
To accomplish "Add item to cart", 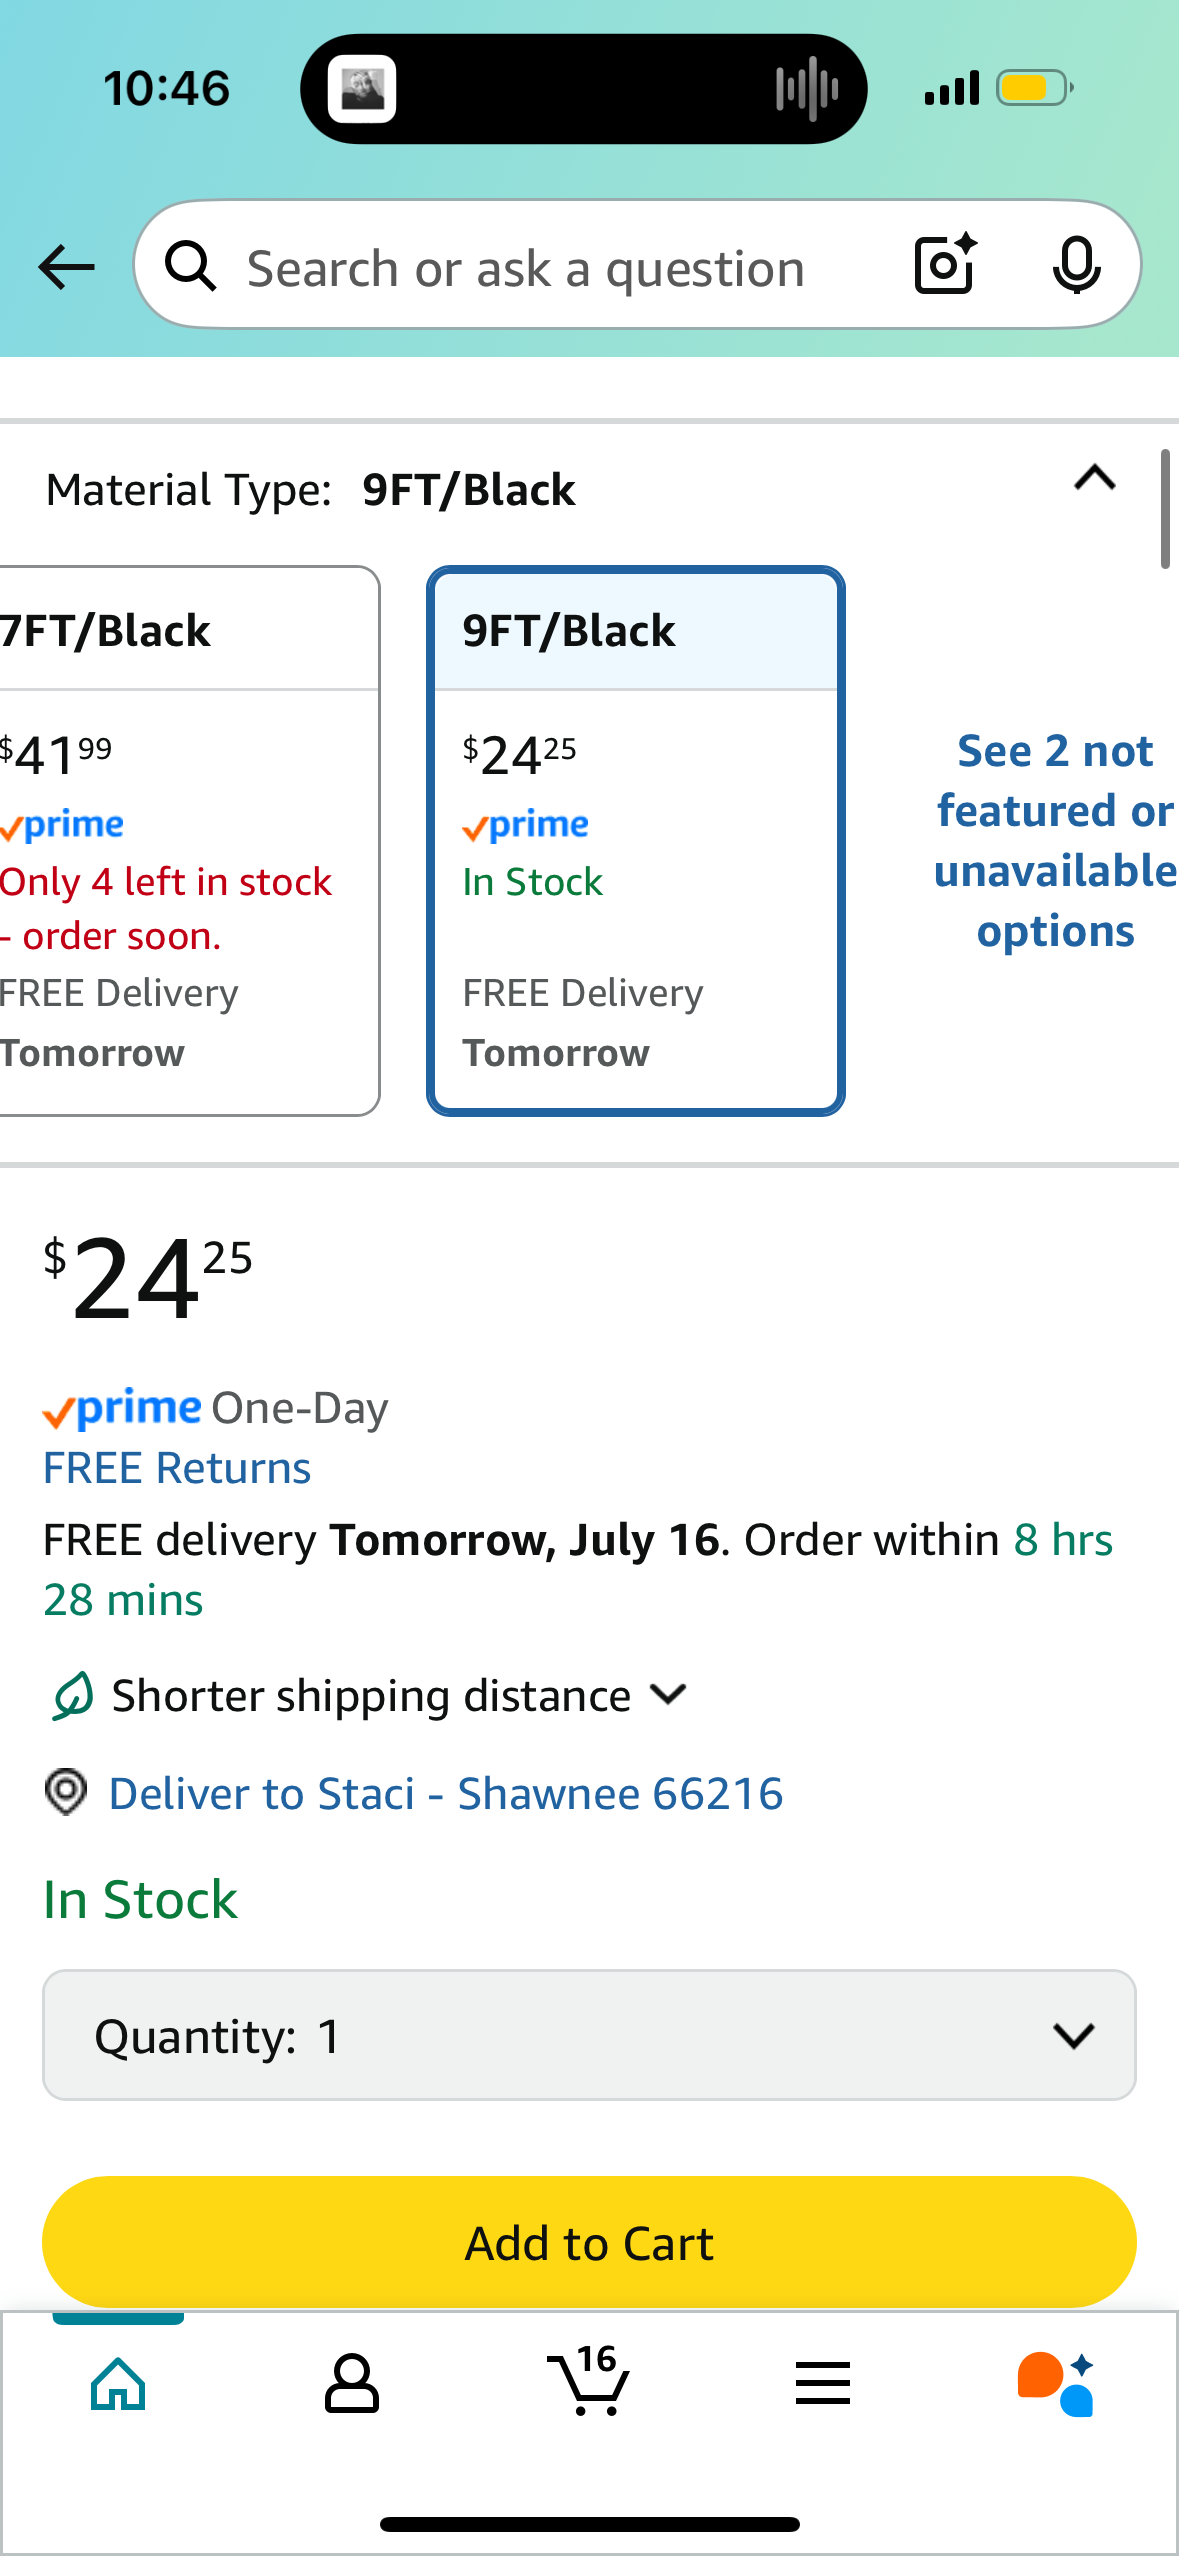I will coord(589,2242).
